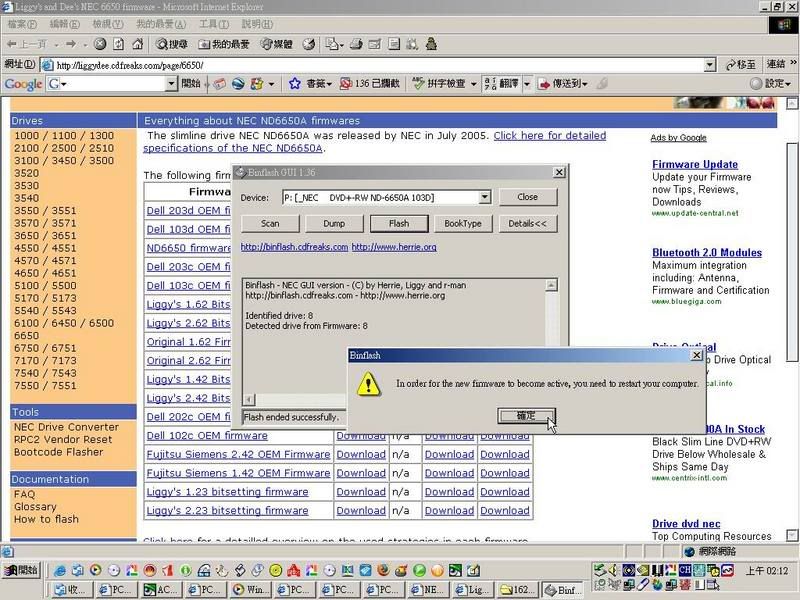This screenshot has width=800, height=600.
Task: Click Internet Explorer quick launch icon
Action: tap(60, 570)
